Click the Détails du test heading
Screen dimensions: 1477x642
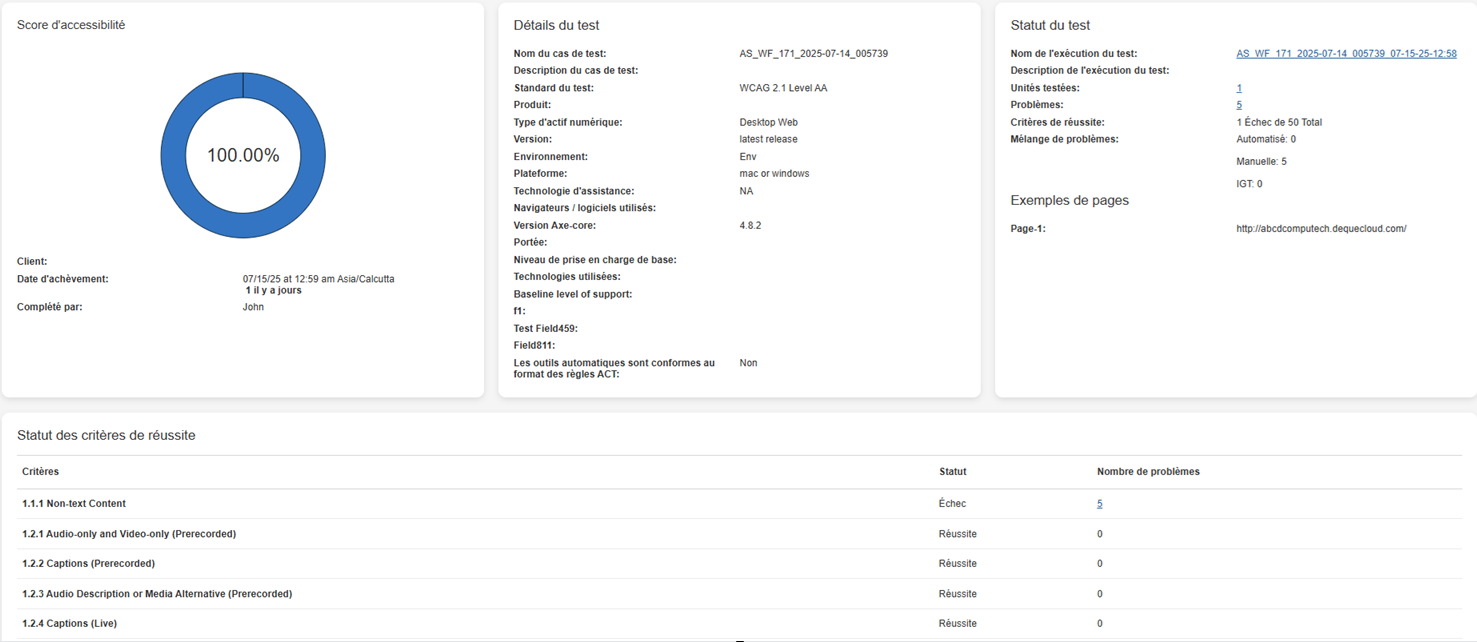556,25
